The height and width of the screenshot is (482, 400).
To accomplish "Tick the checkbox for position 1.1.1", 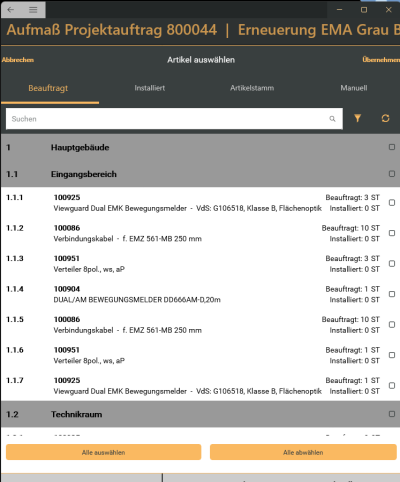I will click(392, 203).
